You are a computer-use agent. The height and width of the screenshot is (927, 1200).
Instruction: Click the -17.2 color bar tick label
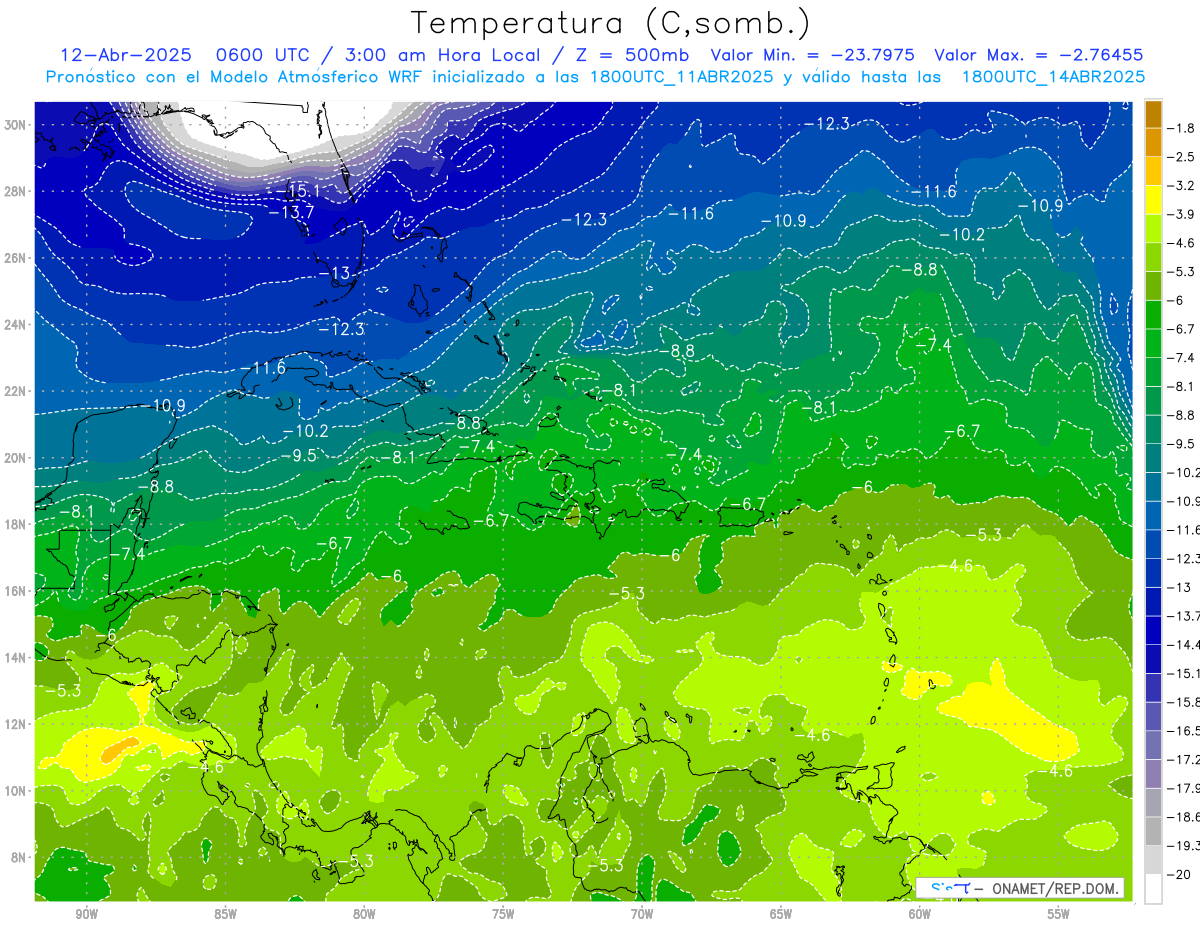(x=1184, y=759)
